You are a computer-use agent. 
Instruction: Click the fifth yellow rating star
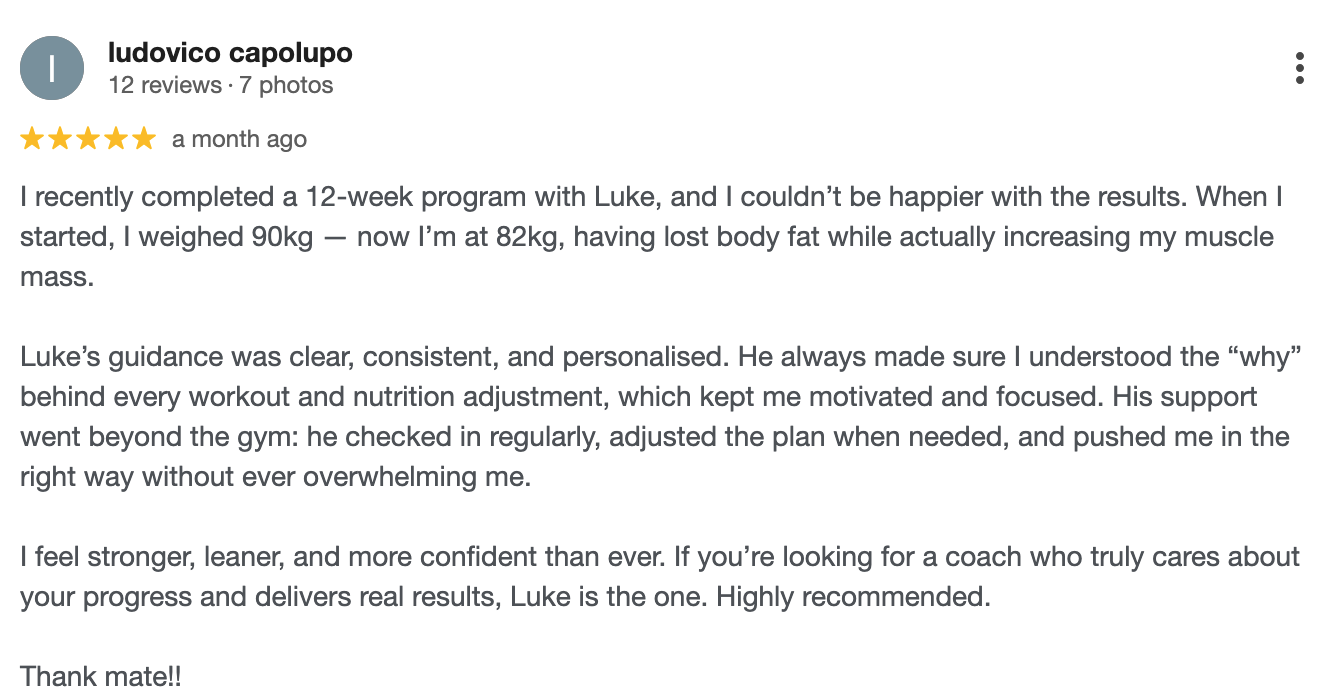(x=144, y=139)
